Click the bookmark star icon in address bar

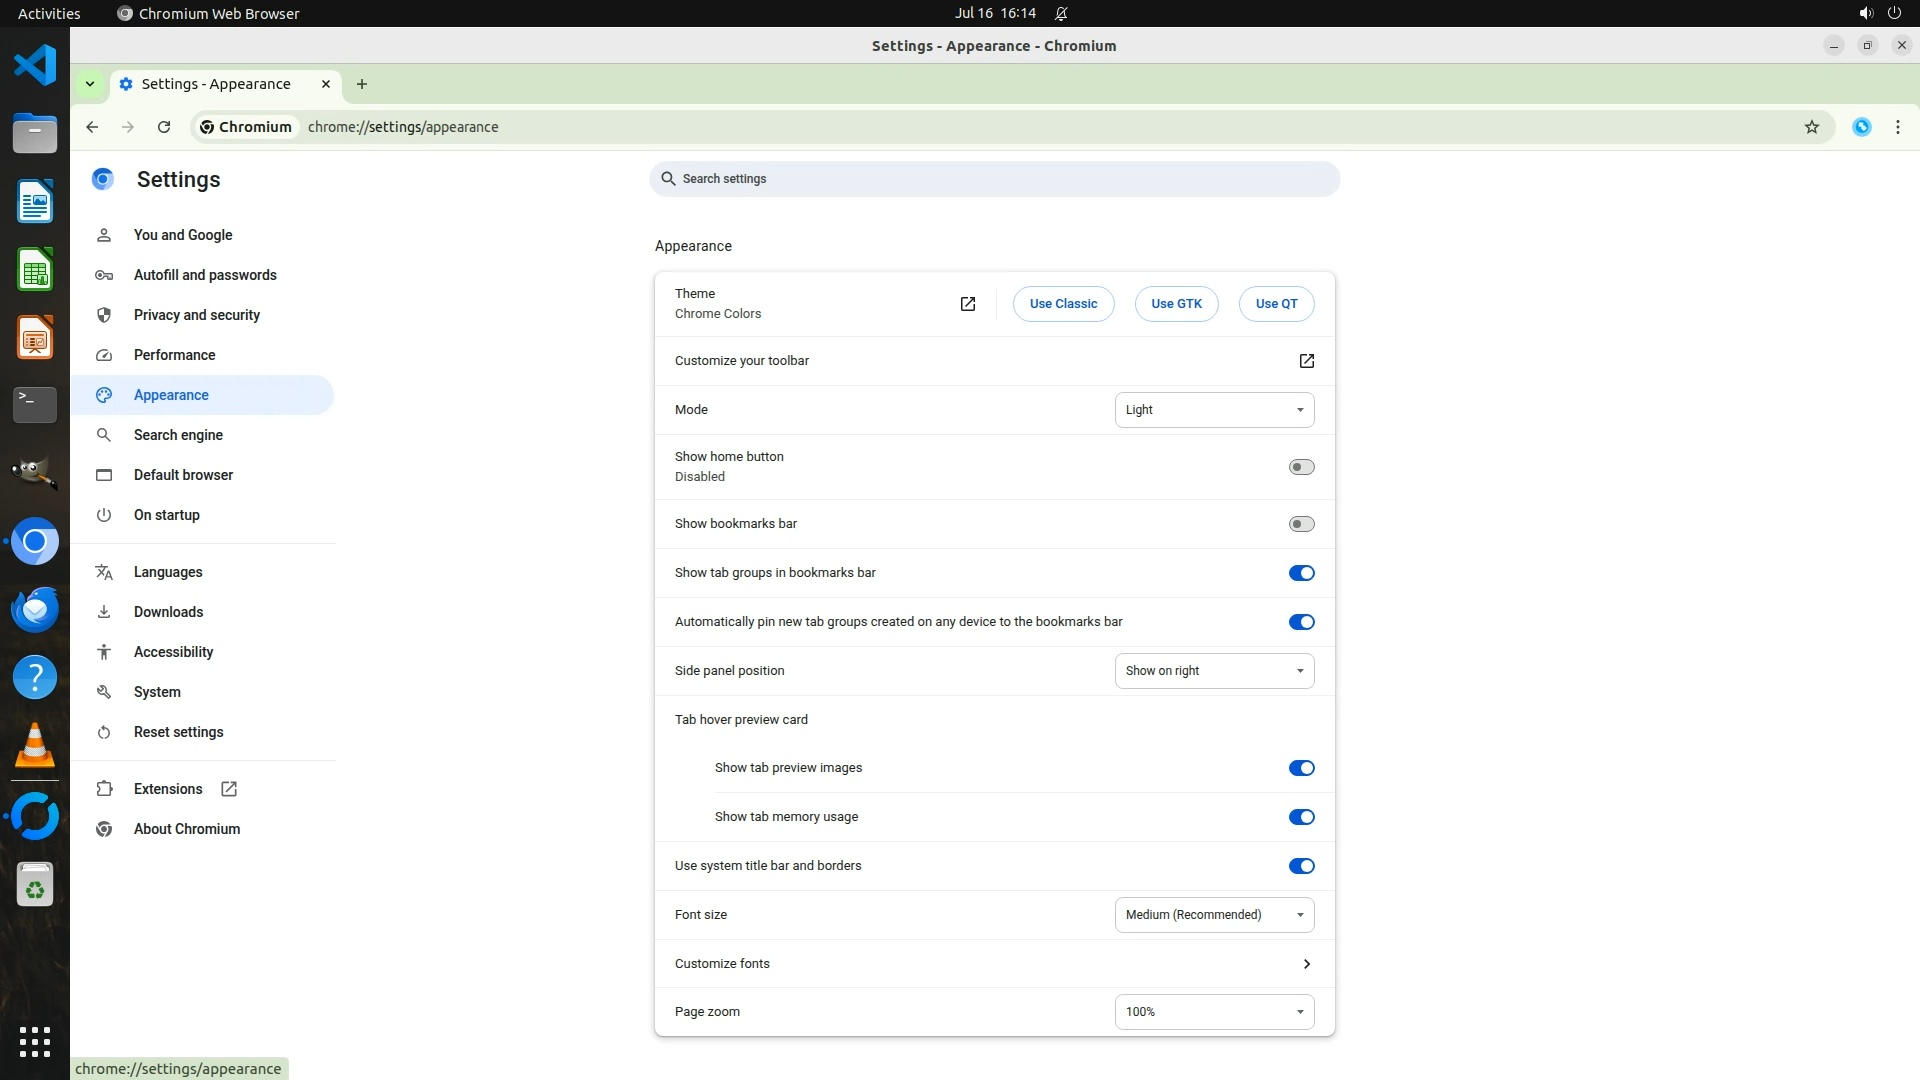pos(1811,127)
